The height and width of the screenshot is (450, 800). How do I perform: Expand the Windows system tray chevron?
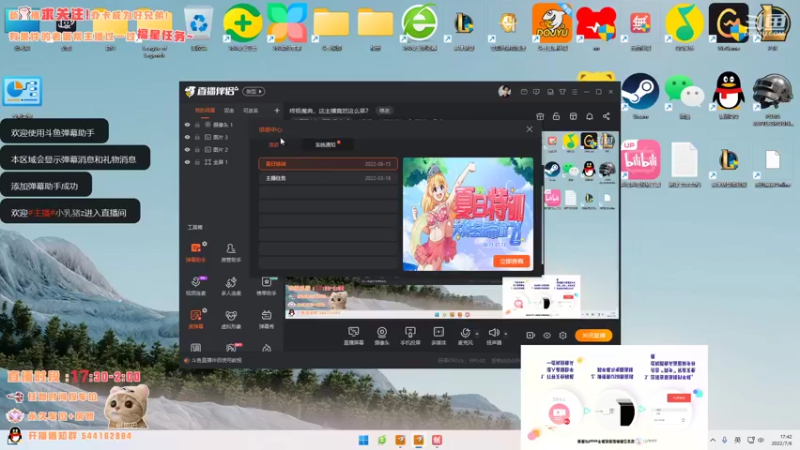coord(713,440)
